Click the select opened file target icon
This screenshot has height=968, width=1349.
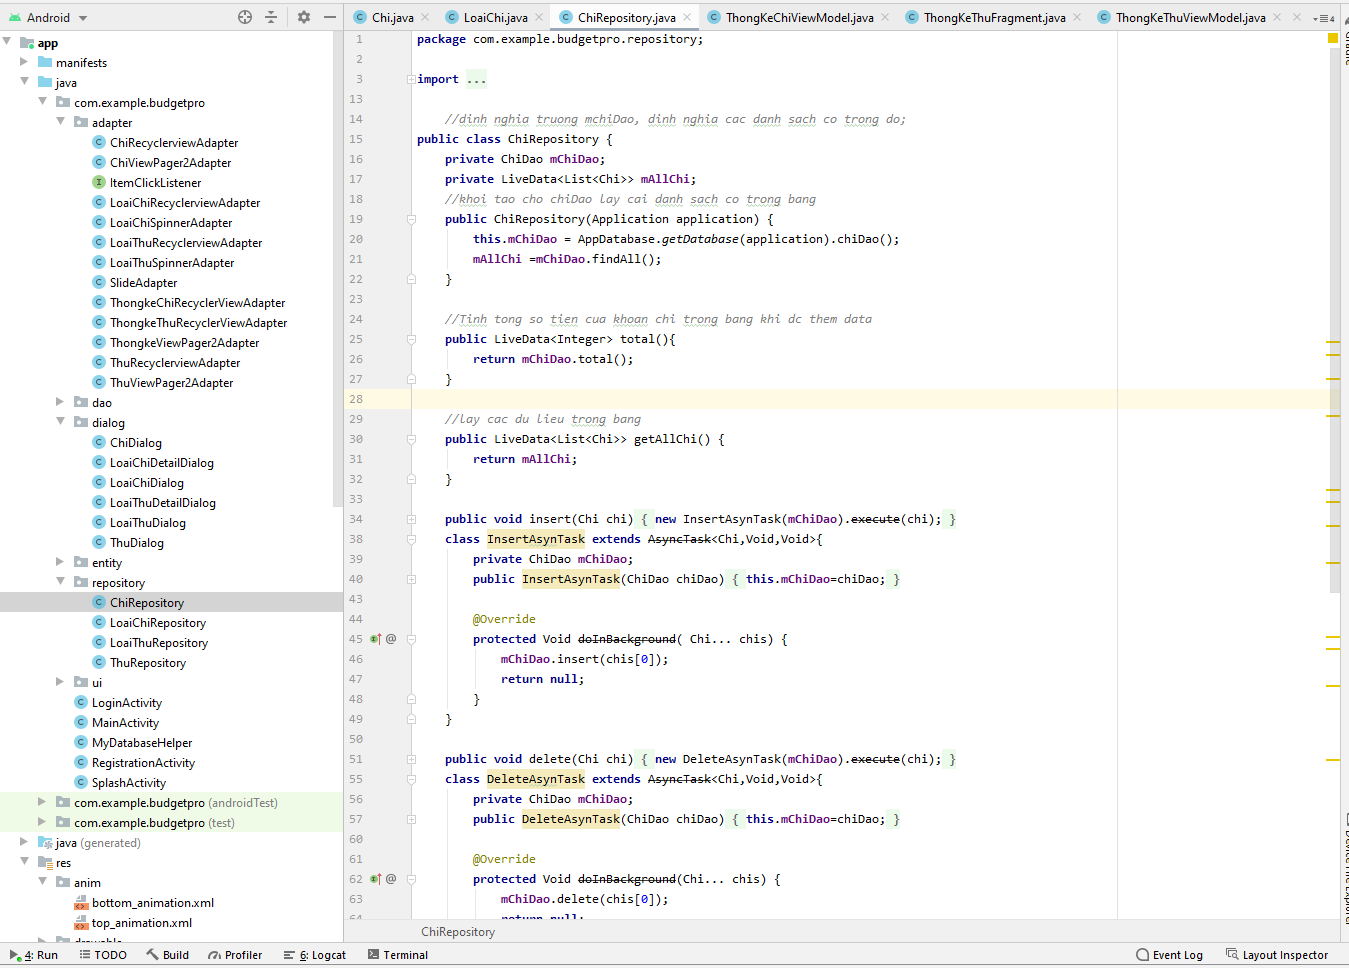click(245, 17)
